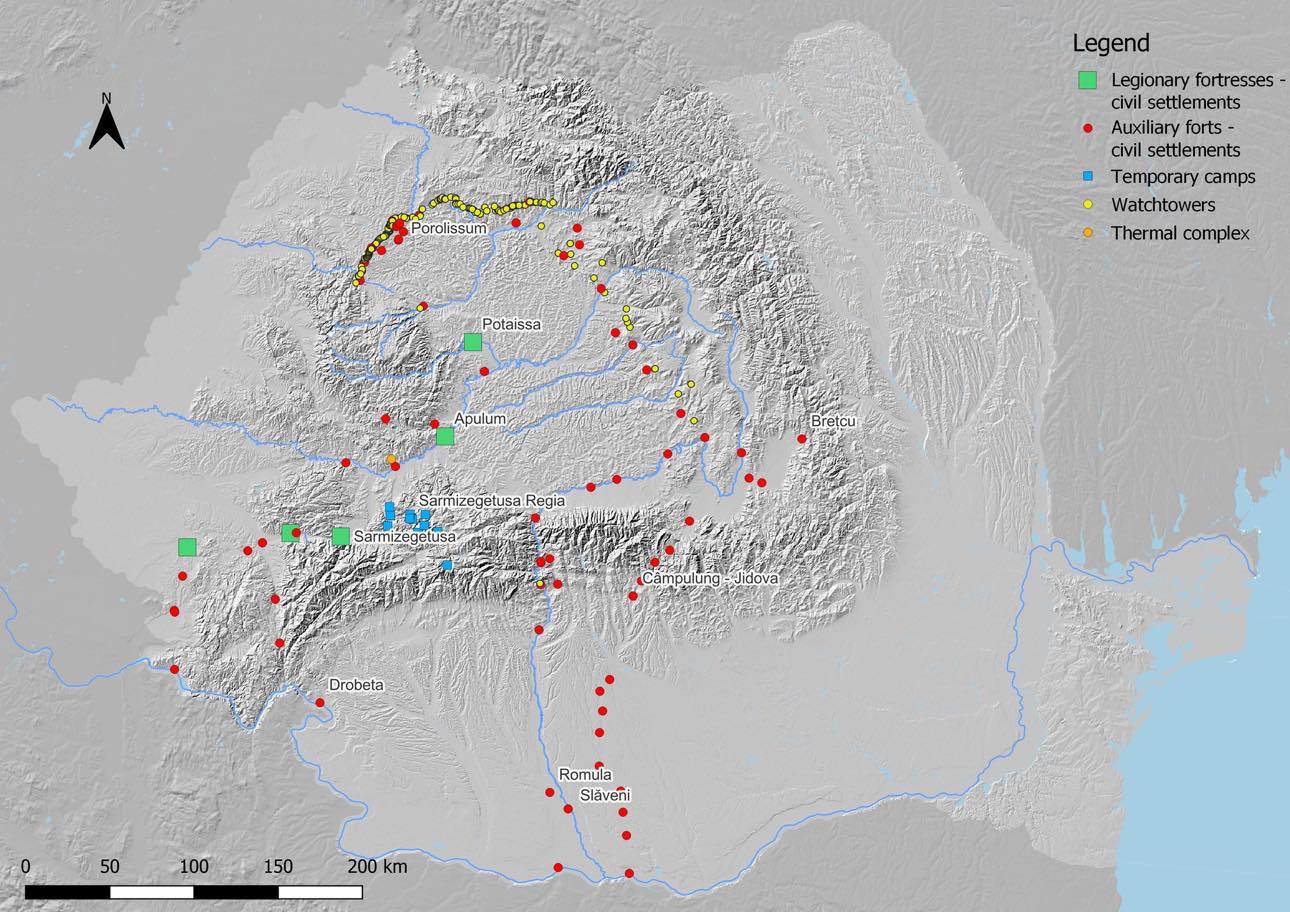This screenshot has height=912, width=1290.
Task: Click the Porolissum map label
Action: pyautogui.click(x=448, y=229)
